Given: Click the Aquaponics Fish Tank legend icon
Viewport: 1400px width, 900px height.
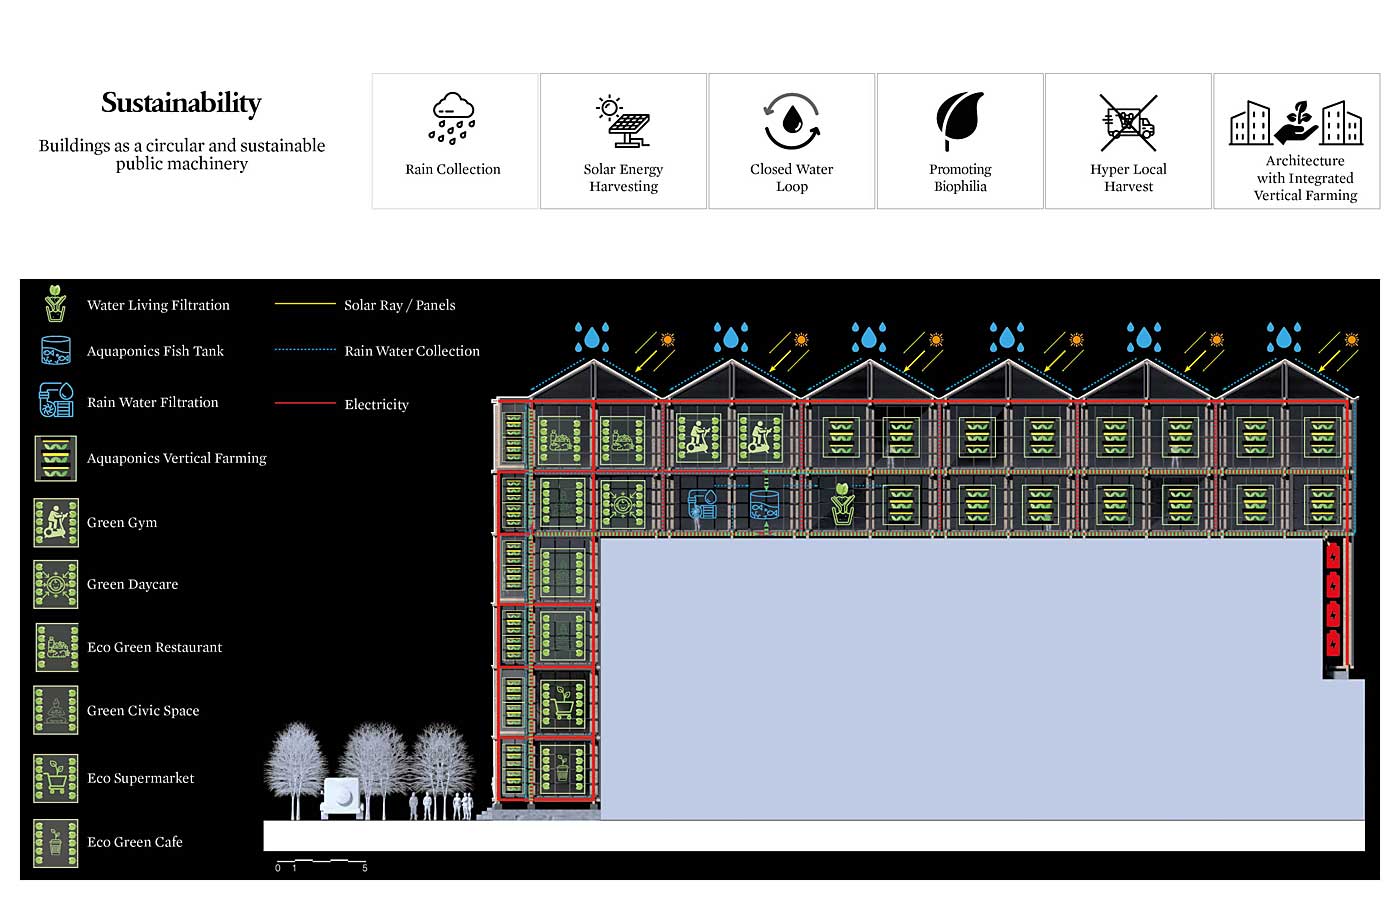Looking at the screenshot, I should pos(56,351).
